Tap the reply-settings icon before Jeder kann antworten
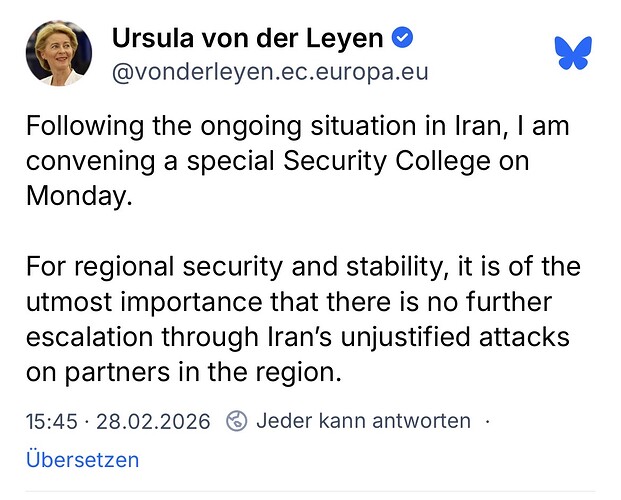The height and width of the screenshot is (500, 621). [237, 421]
